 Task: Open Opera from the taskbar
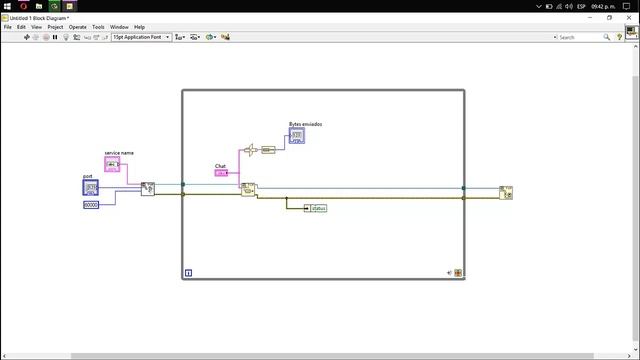(23, 6)
